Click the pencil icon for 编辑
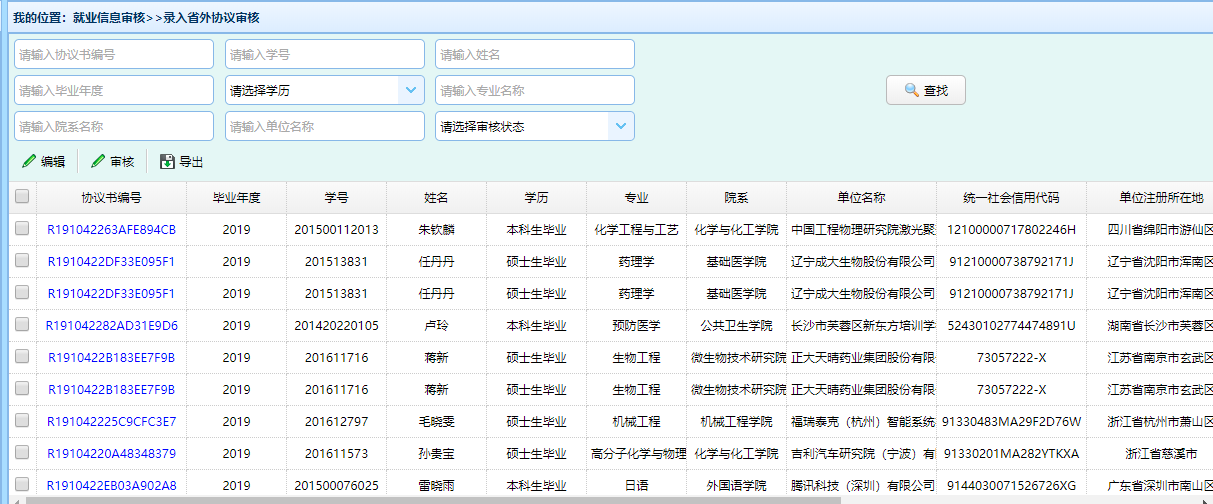1213x504 pixels. [x=29, y=162]
